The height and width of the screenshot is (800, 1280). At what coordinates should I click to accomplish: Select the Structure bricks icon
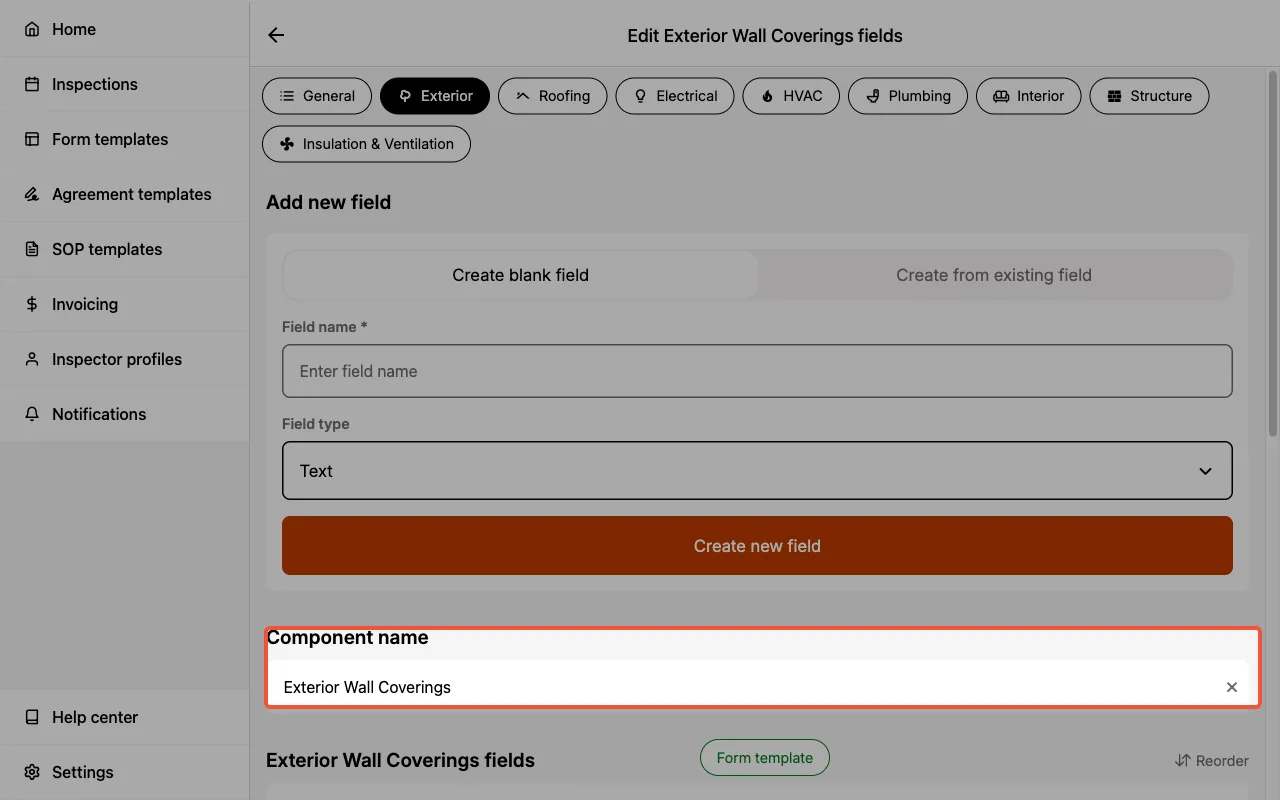click(x=1114, y=96)
